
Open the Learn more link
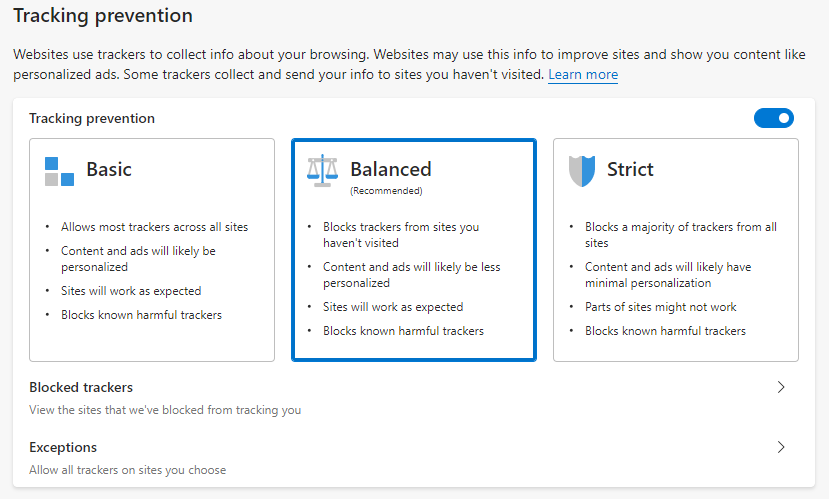583,75
